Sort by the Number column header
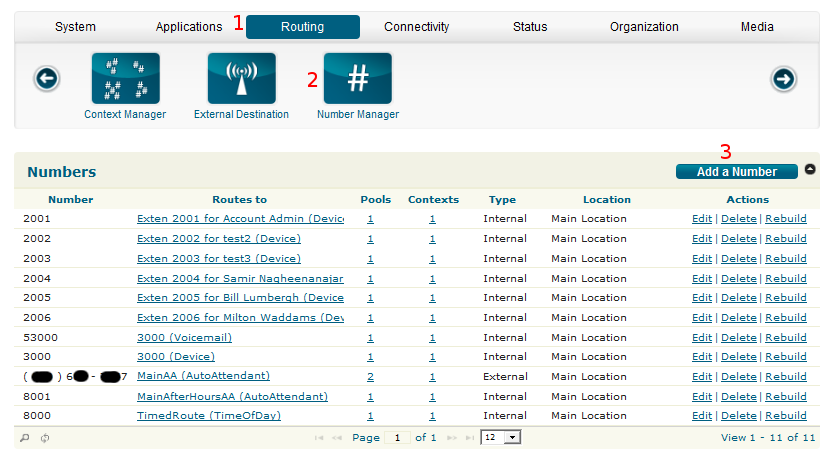The width and height of the screenshot is (834, 462). click(x=70, y=200)
